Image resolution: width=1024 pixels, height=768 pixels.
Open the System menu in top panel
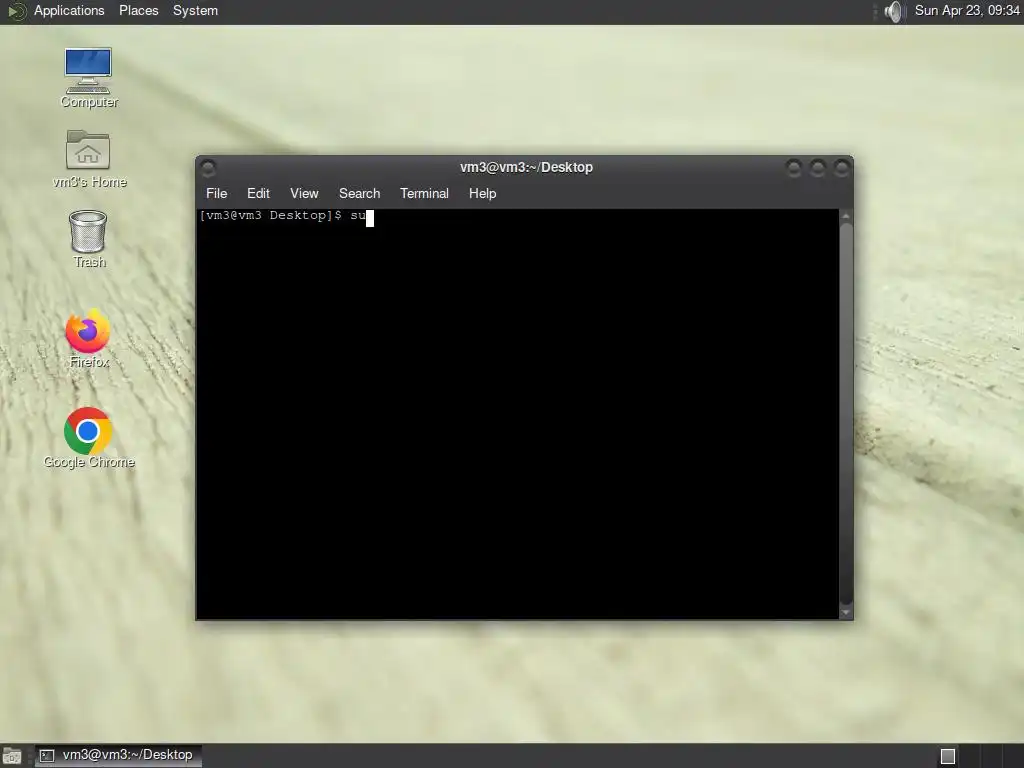pyautogui.click(x=195, y=10)
